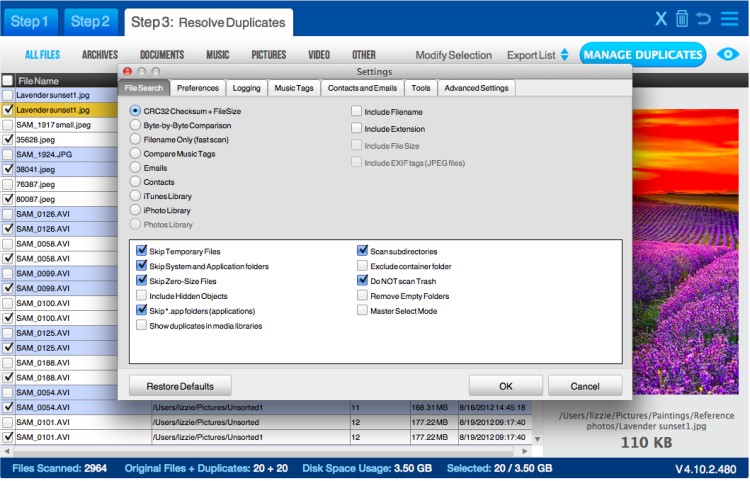Open the hamburger menu icon
The height and width of the screenshot is (481, 750).
click(x=729, y=19)
